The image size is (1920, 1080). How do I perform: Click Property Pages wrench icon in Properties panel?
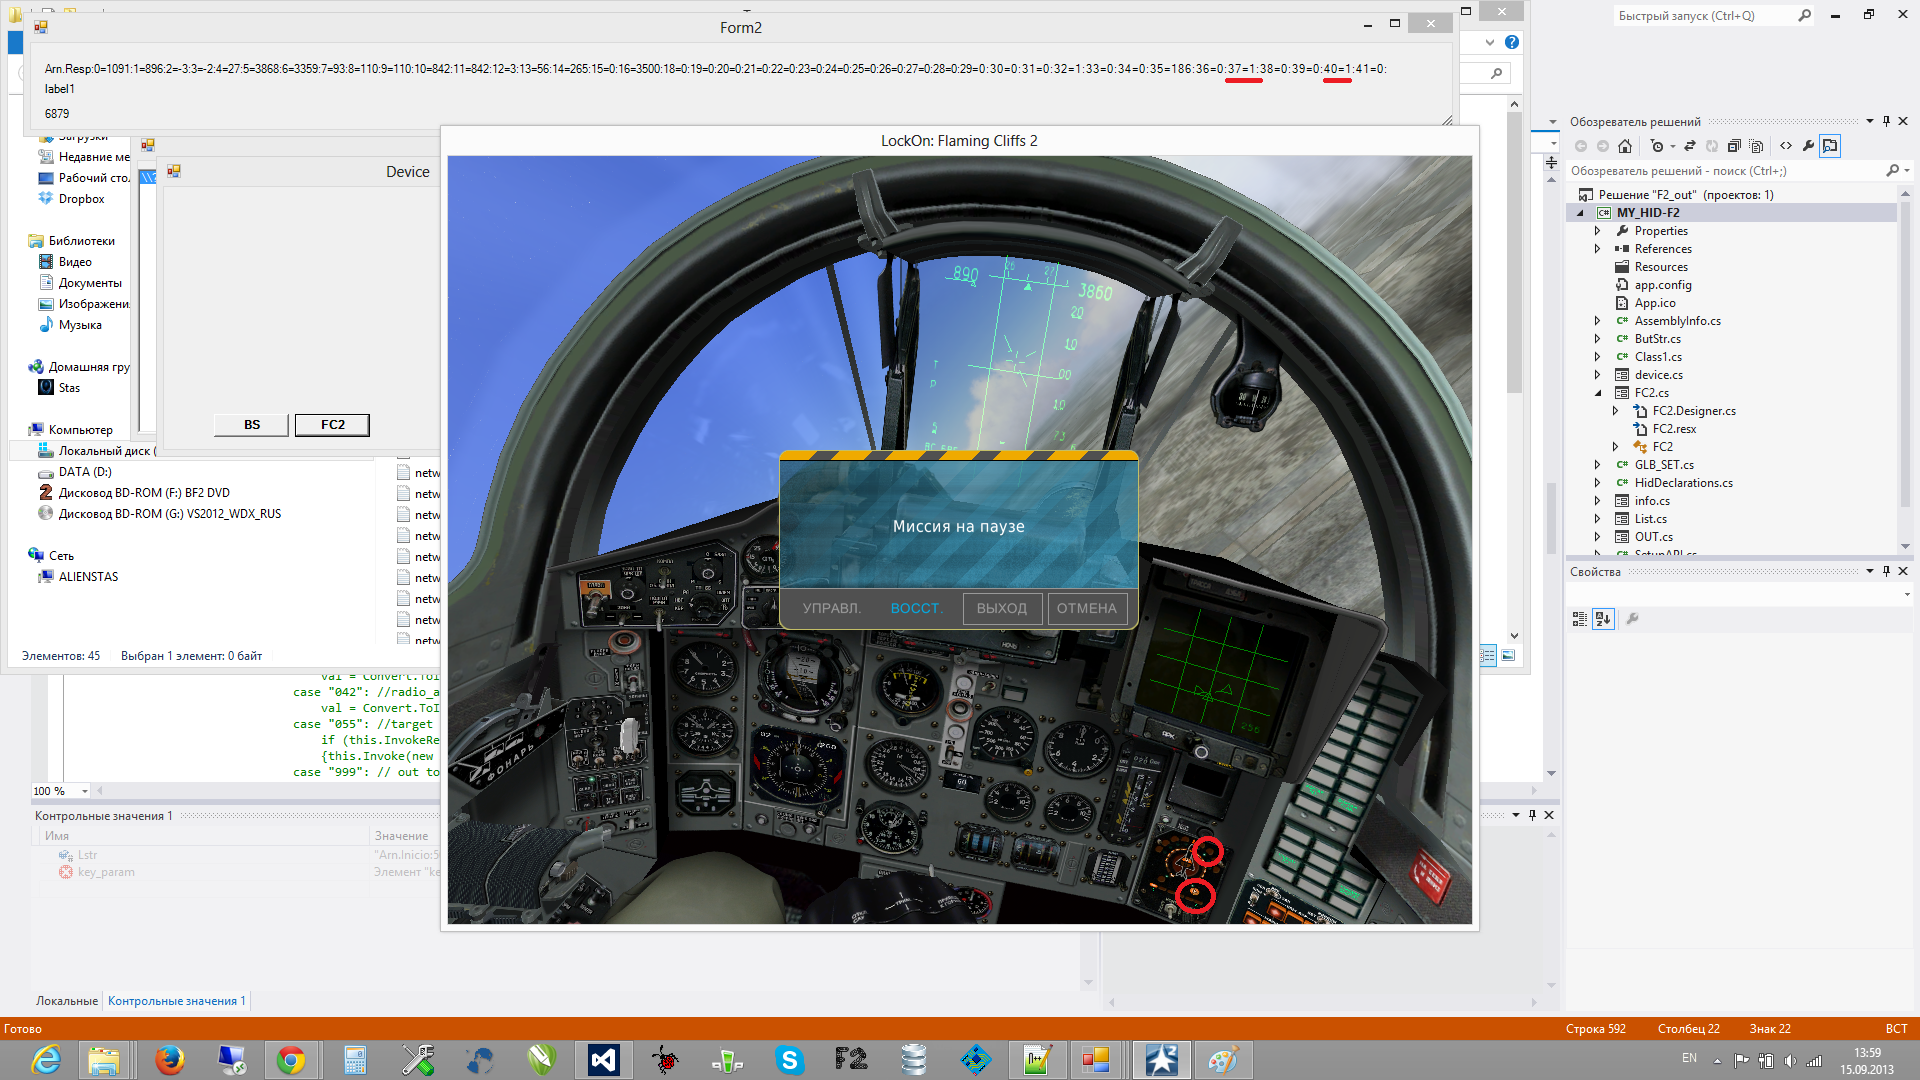coord(1633,619)
